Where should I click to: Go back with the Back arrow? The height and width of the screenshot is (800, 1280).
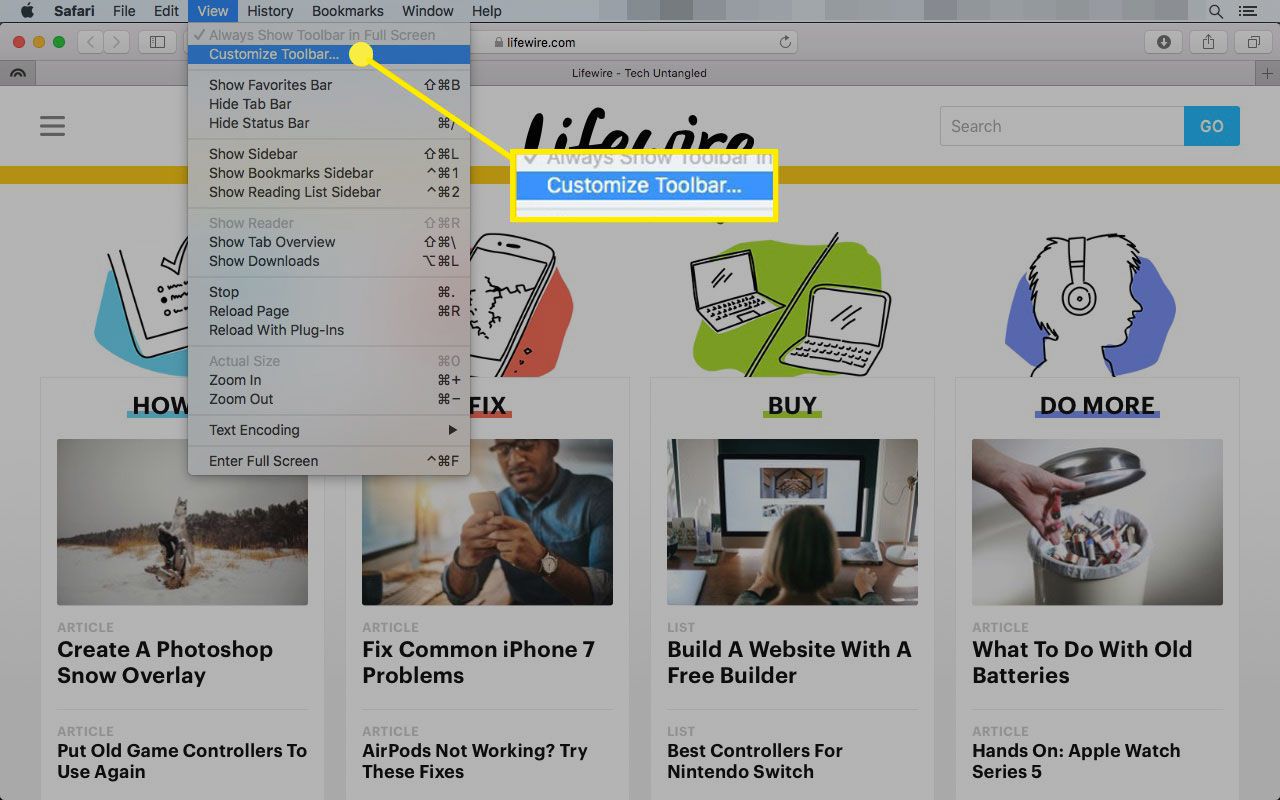(91, 42)
